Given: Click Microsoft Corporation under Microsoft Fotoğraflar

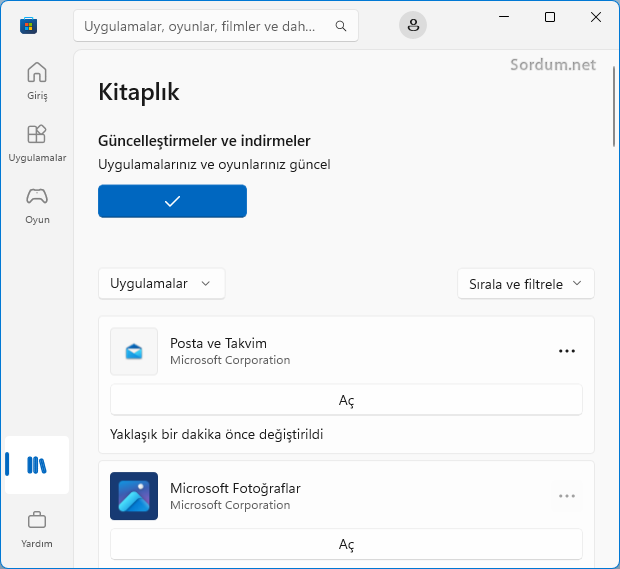Looking at the screenshot, I should click(x=230, y=505).
